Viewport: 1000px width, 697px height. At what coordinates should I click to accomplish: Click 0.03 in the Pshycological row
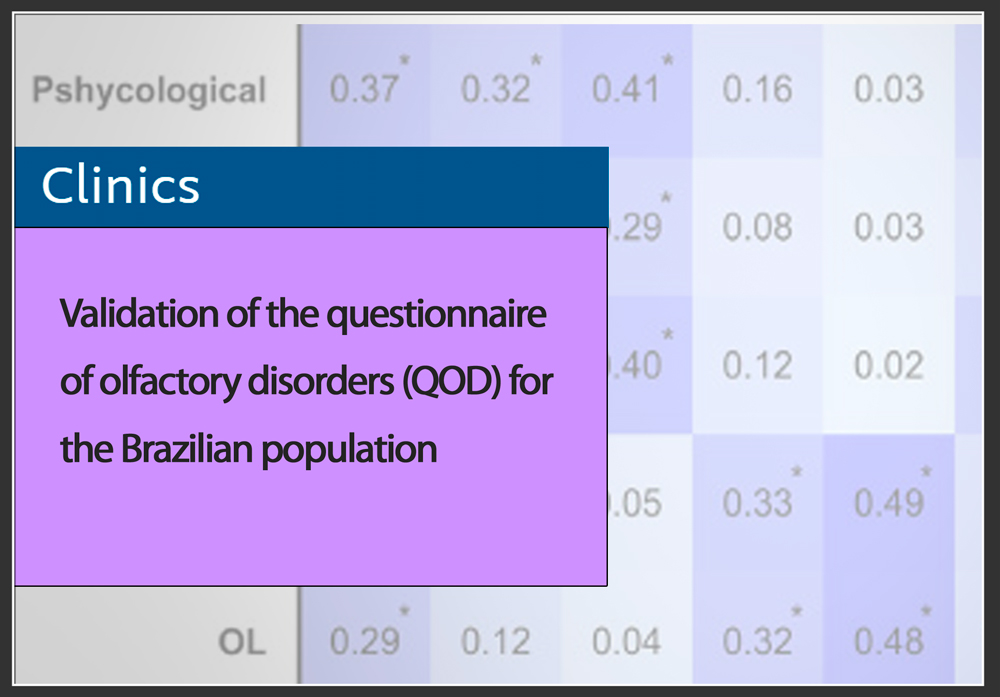888,90
